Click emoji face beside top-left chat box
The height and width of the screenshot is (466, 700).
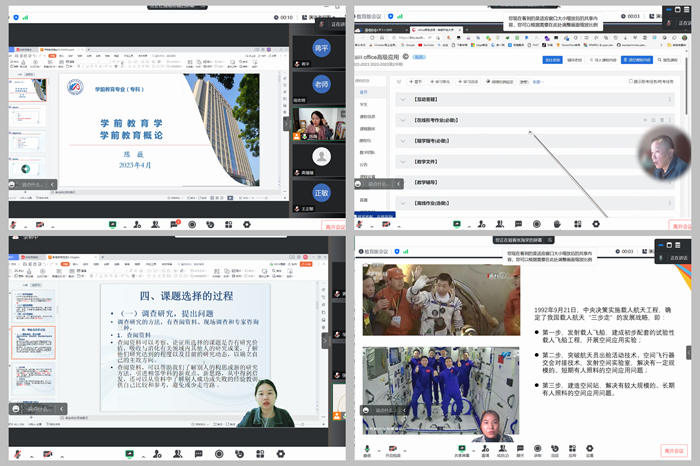pos(12,184)
